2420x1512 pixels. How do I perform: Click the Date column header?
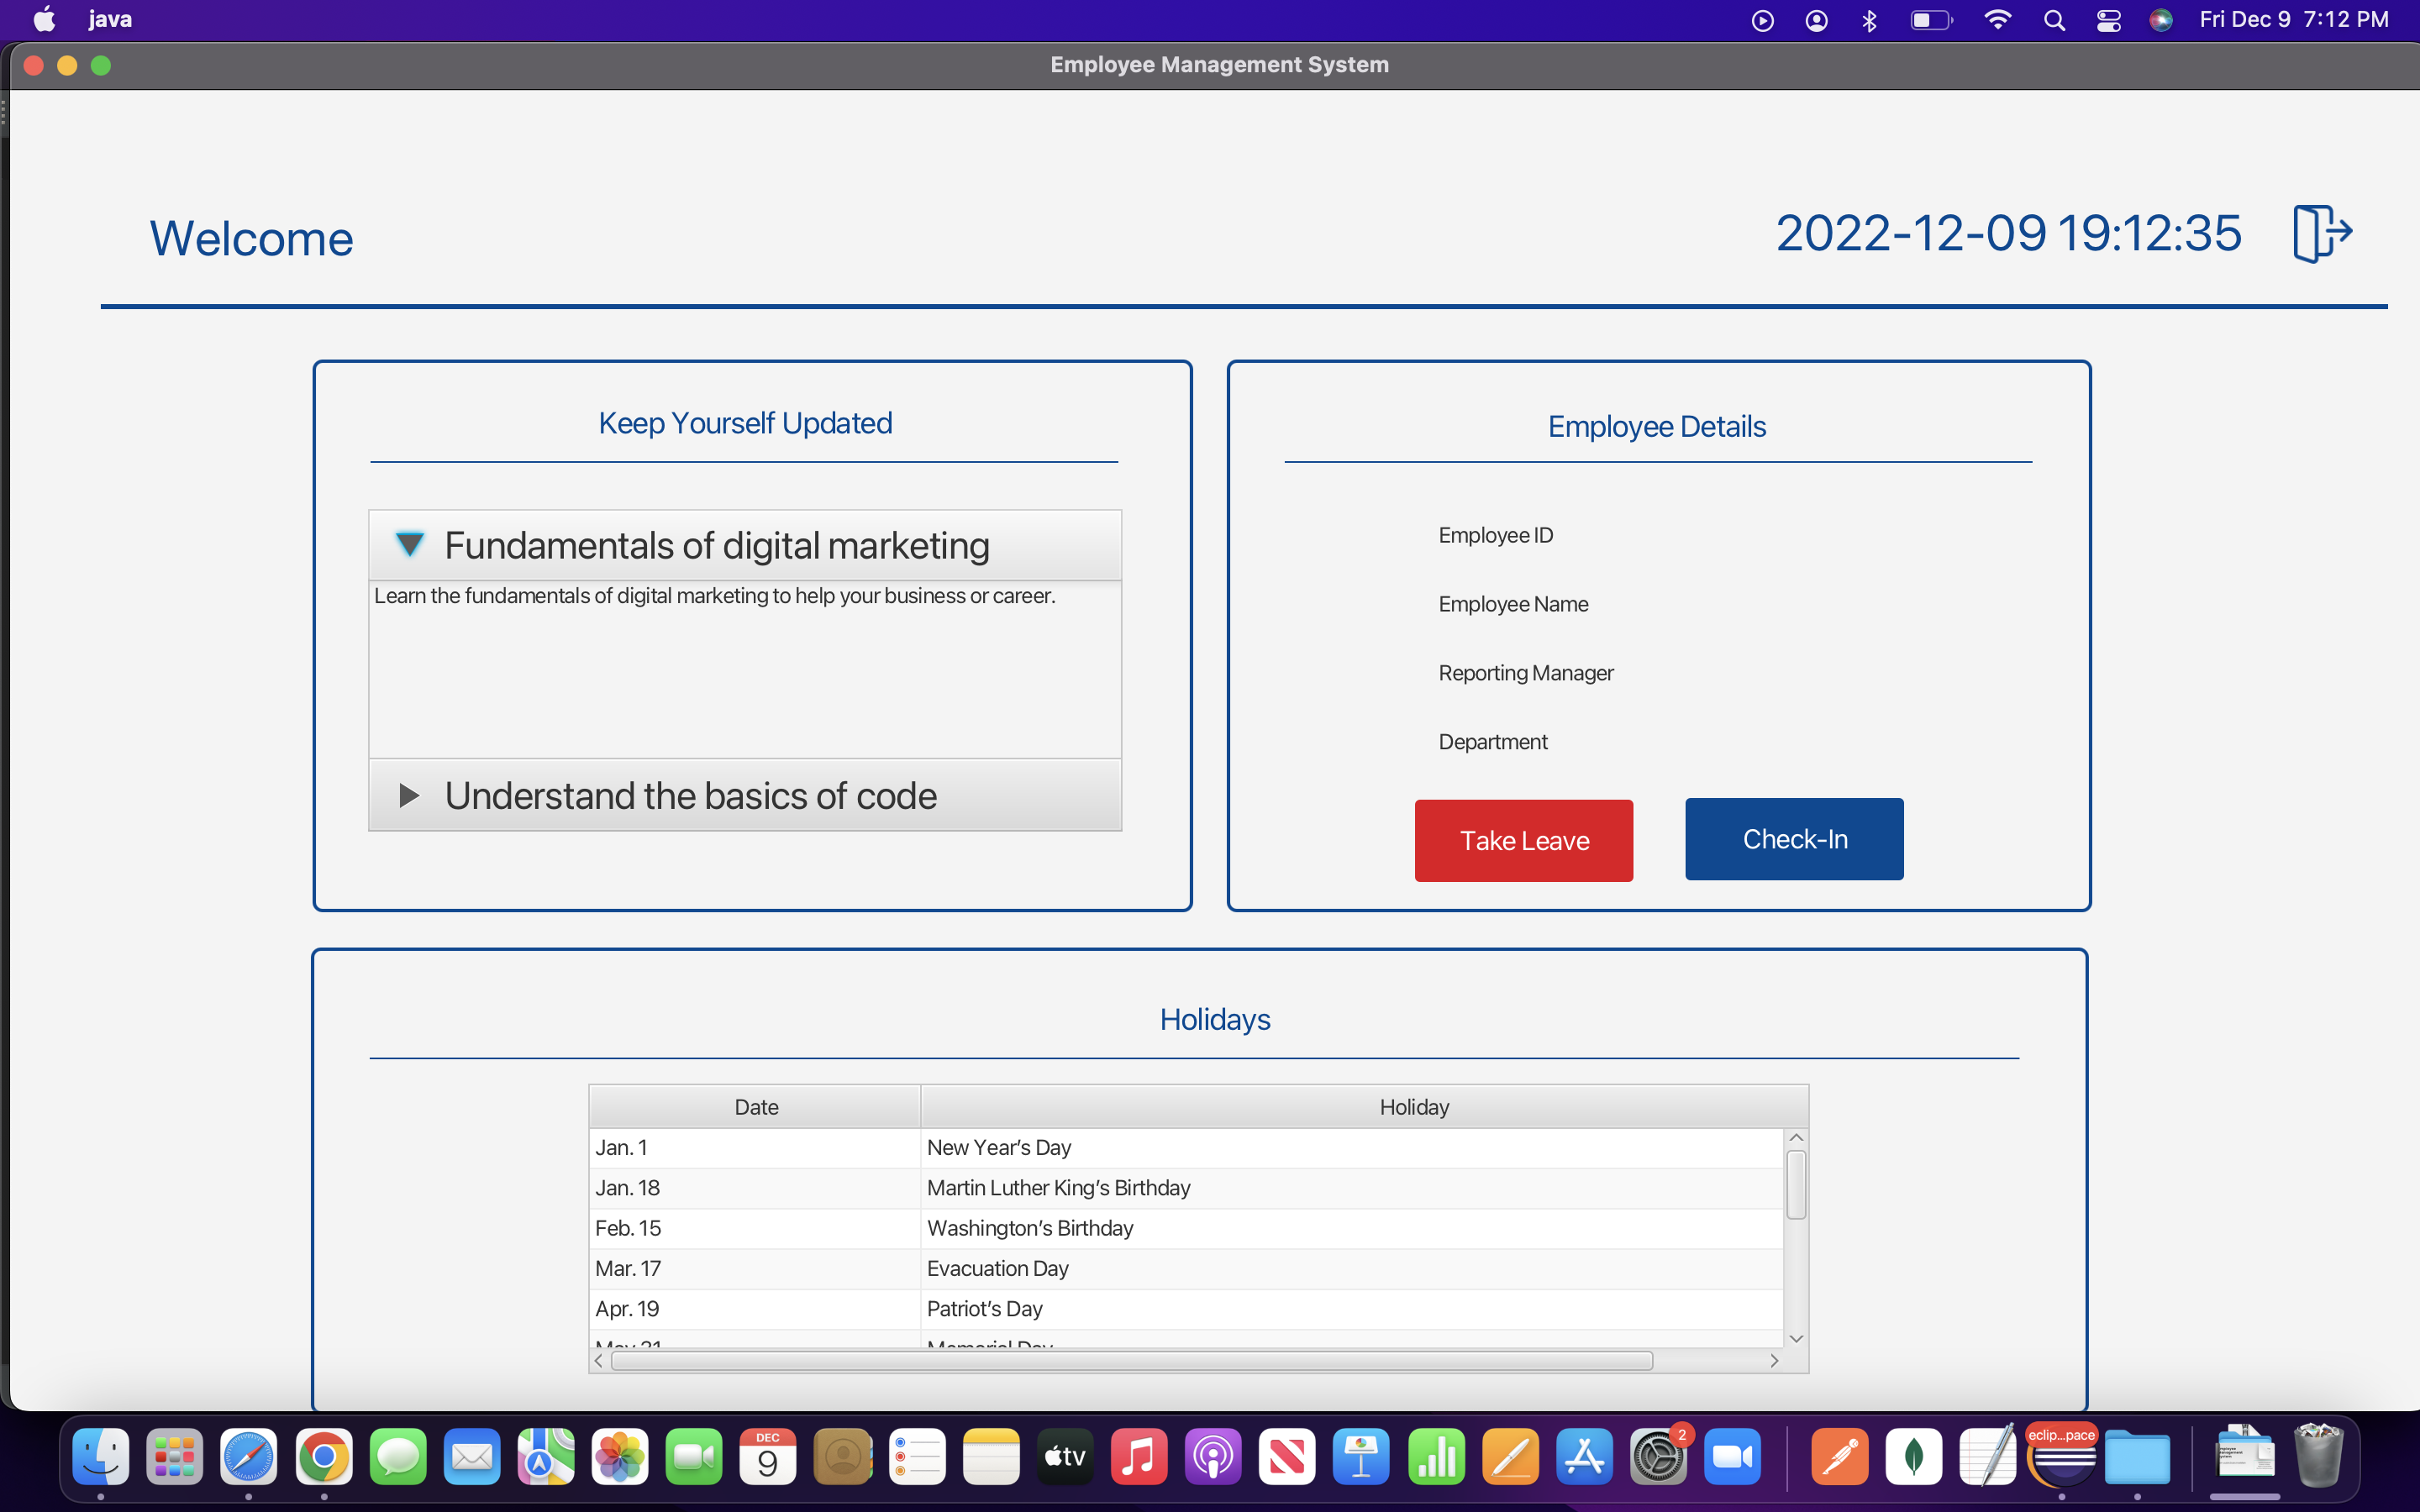tap(755, 1107)
